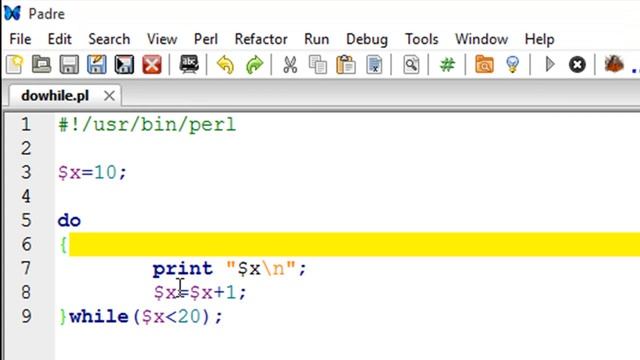The image size is (640, 360).
Task: Click the print "$x\n"; statement
Action: click(229, 269)
